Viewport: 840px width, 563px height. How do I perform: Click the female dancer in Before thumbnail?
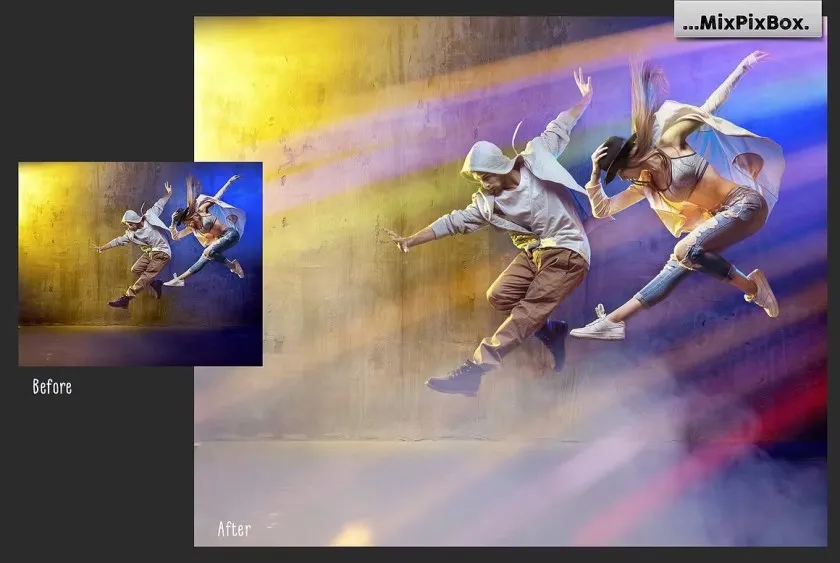[x=208, y=235]
